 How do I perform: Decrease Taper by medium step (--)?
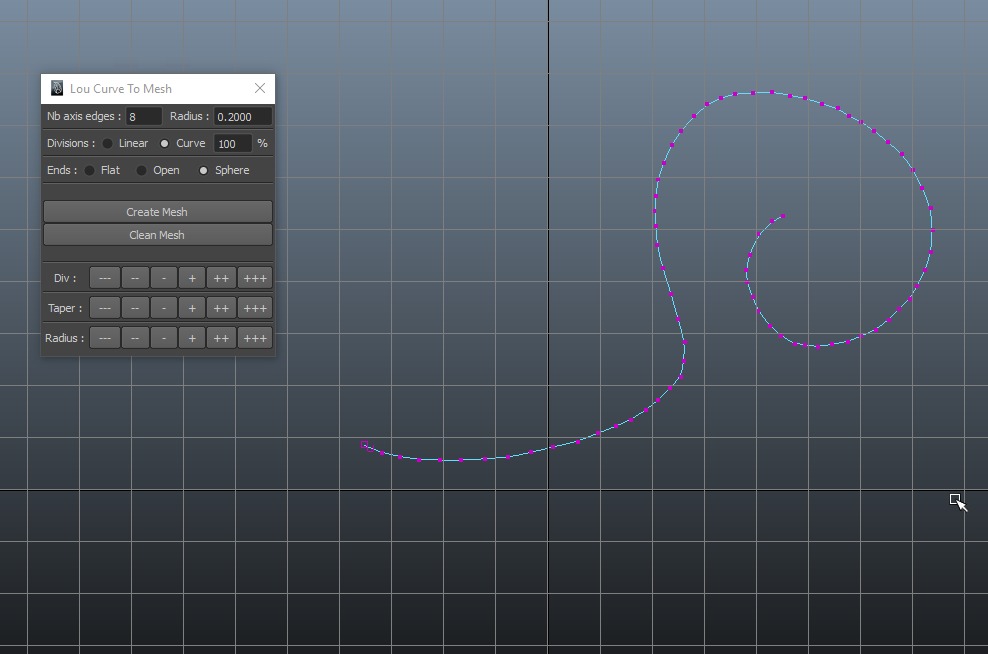[x=135, y=308]
